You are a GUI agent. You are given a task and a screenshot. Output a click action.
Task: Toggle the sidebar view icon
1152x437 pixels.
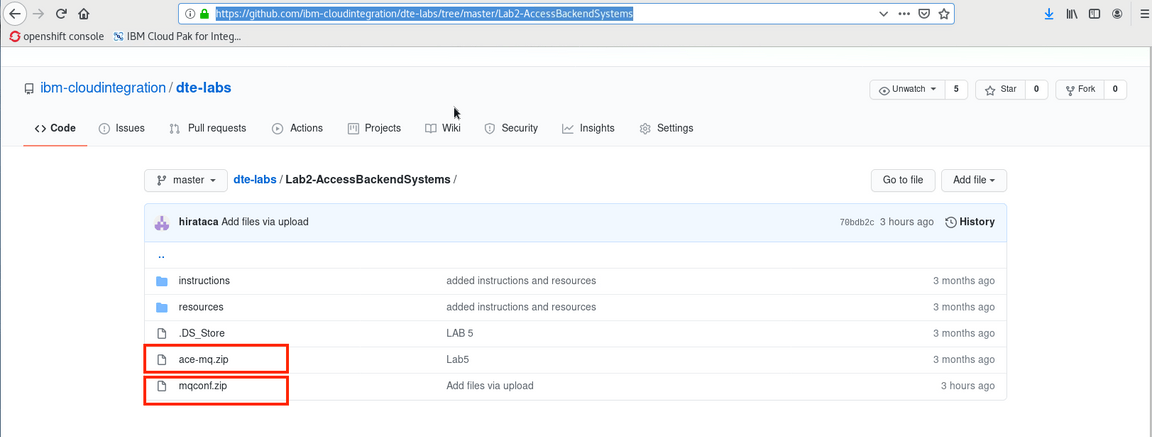pyautogui.click(x=1095, y=13)
